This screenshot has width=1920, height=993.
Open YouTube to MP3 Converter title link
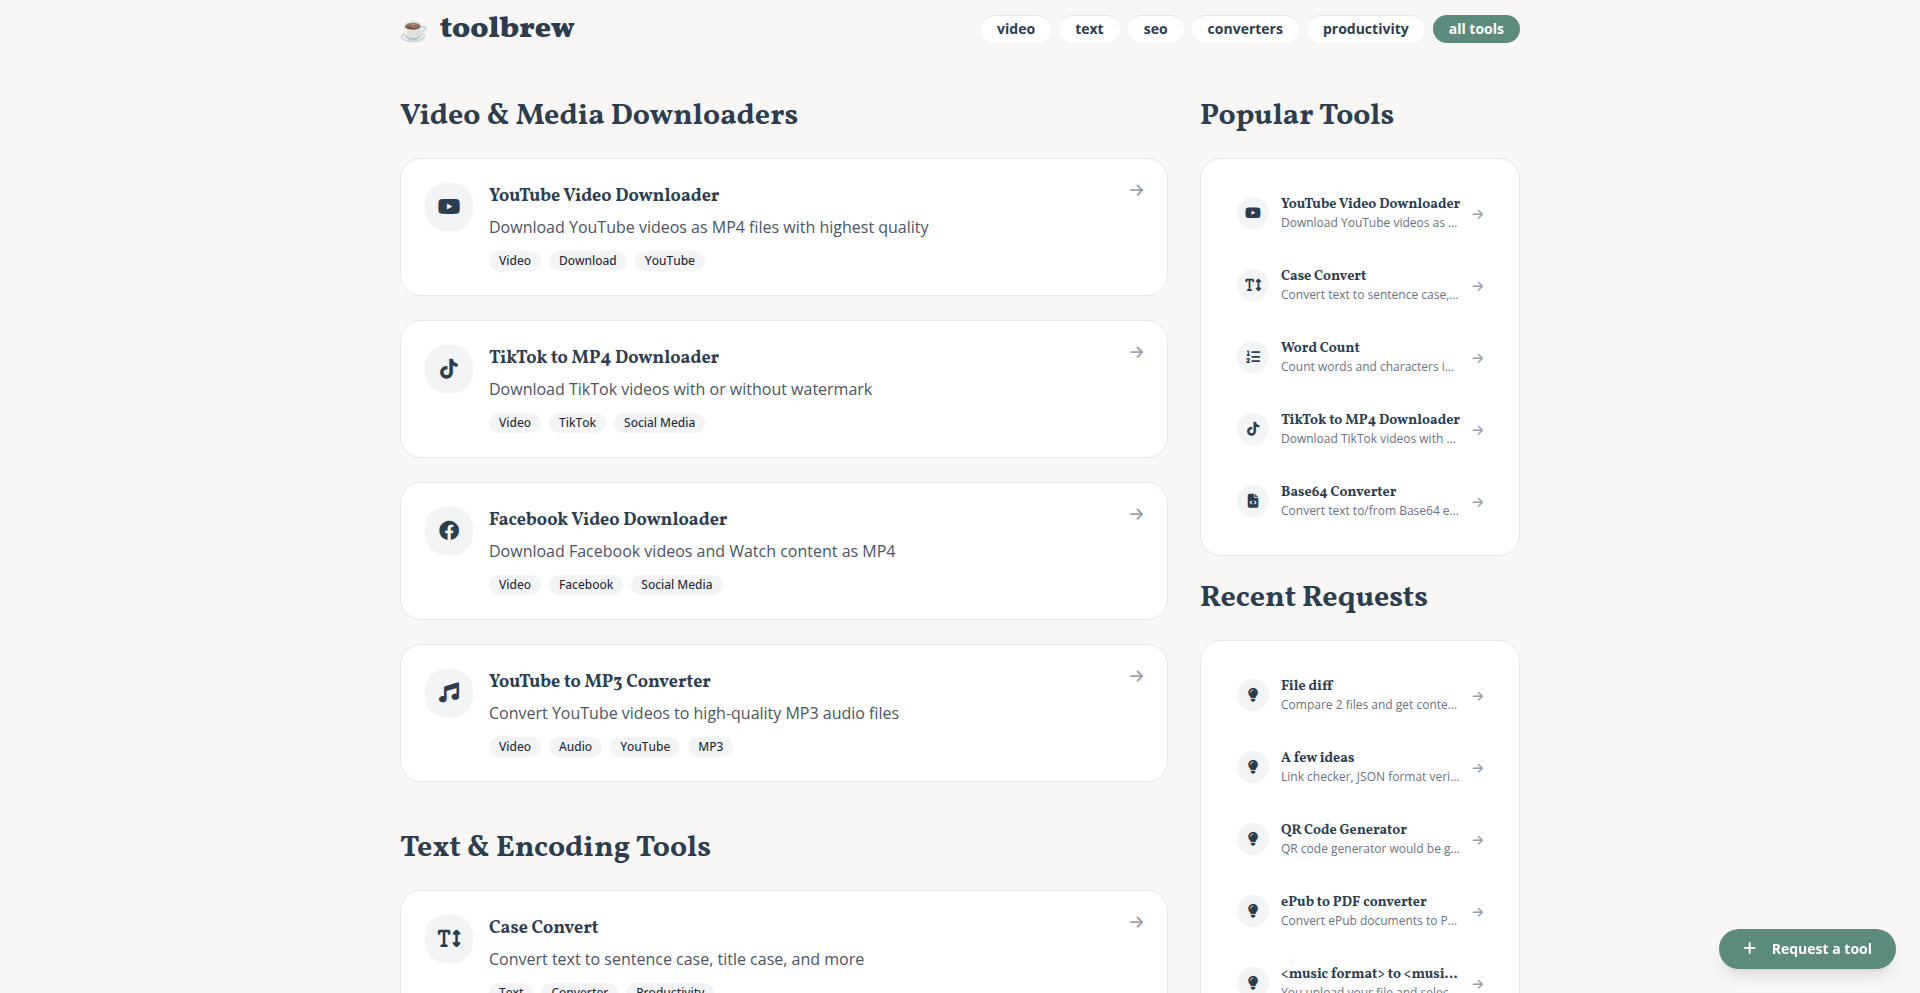point(600,681)
